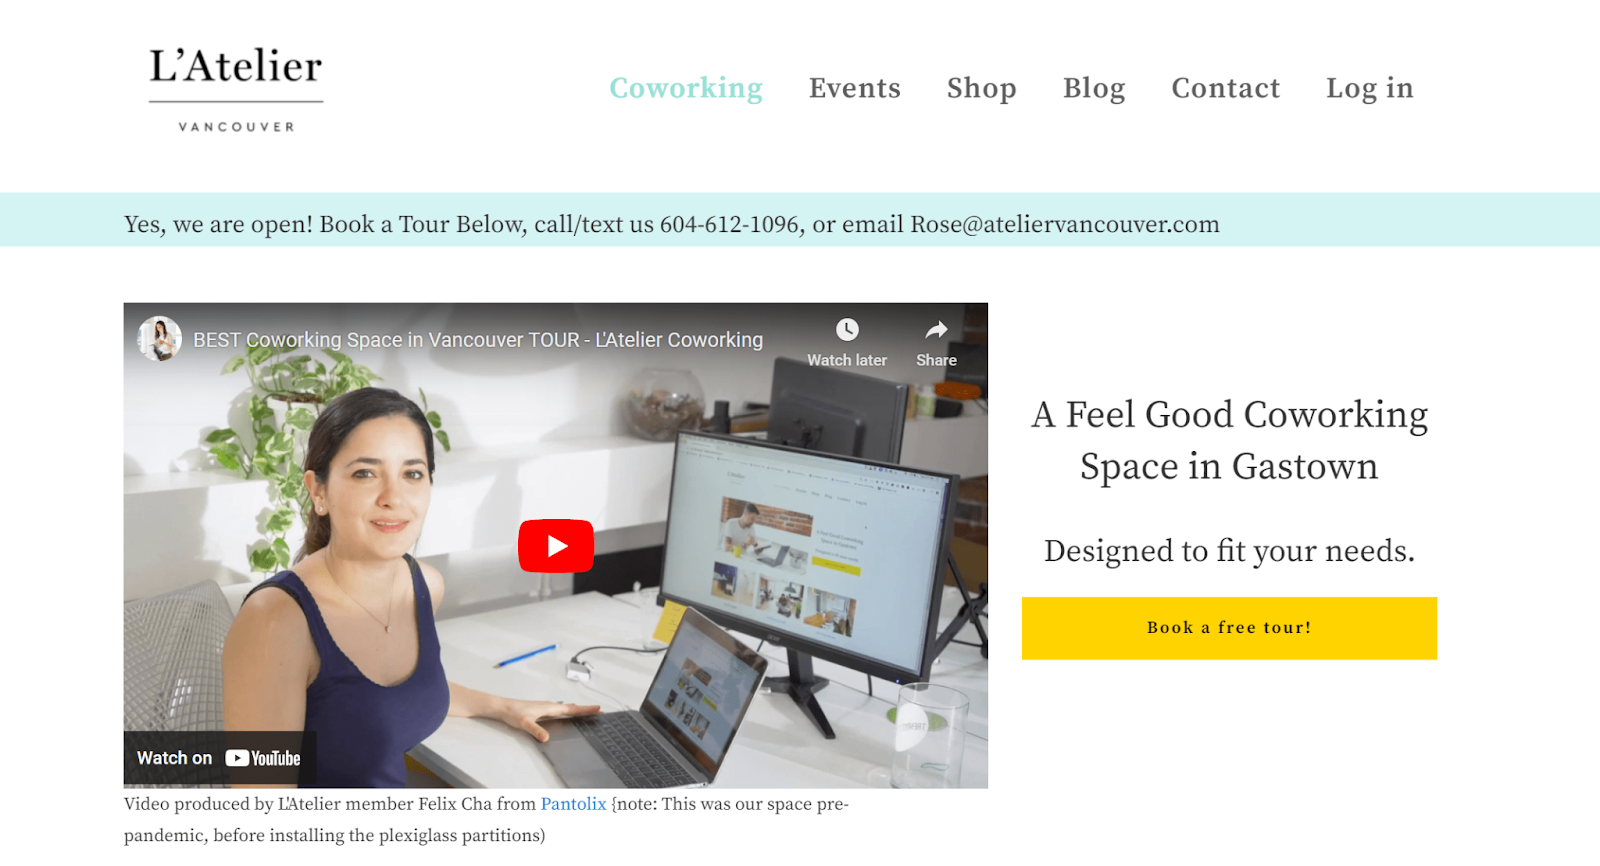Click the Watch later clock icon

click(847, 330)
